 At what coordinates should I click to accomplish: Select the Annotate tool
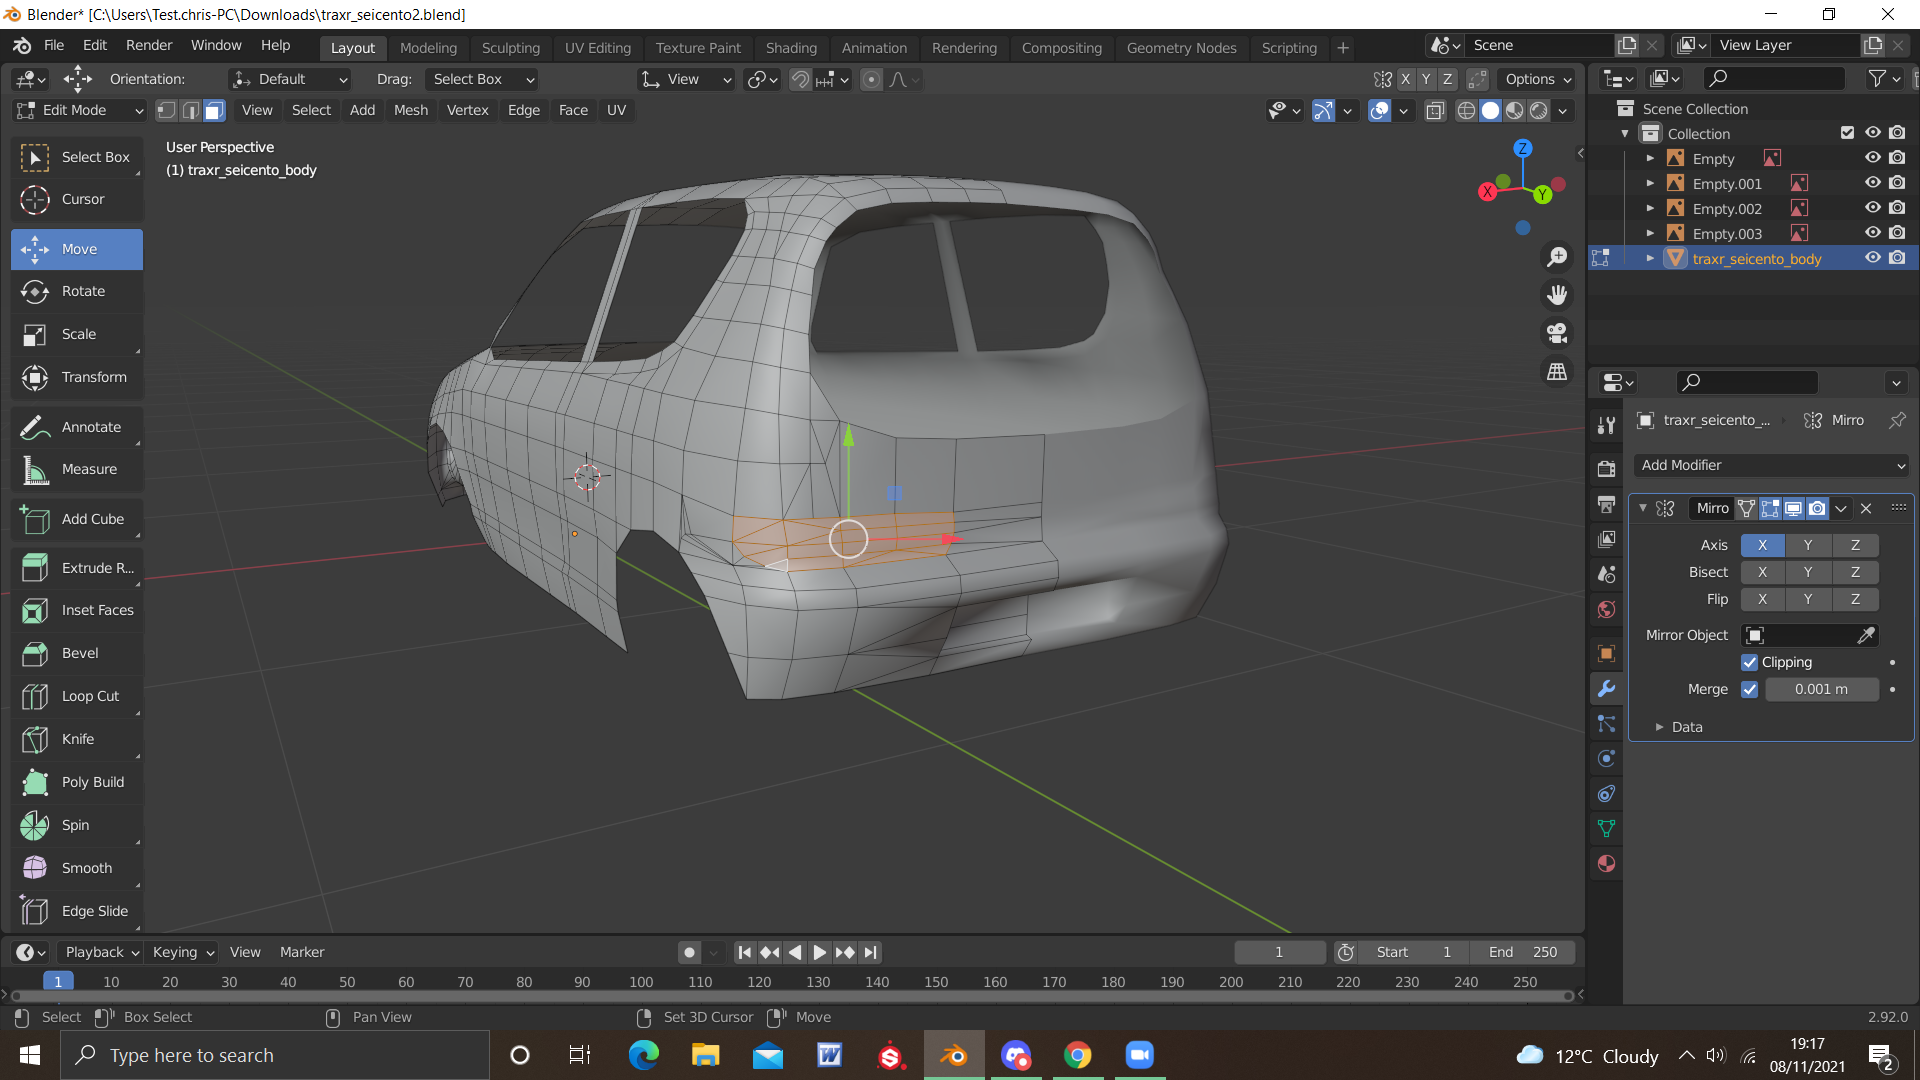click(77, 427)
